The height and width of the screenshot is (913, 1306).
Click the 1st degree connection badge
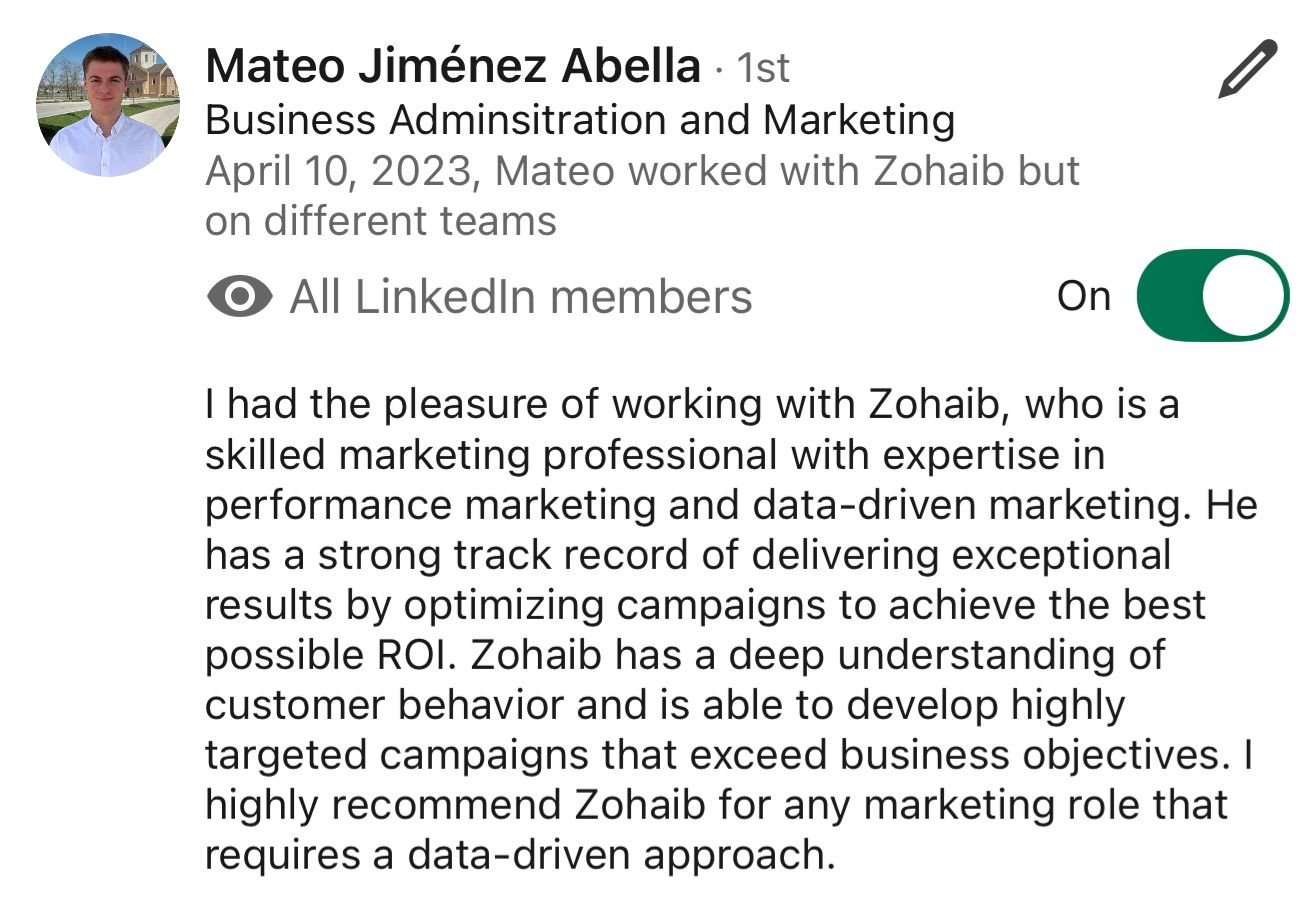[763, 69]
